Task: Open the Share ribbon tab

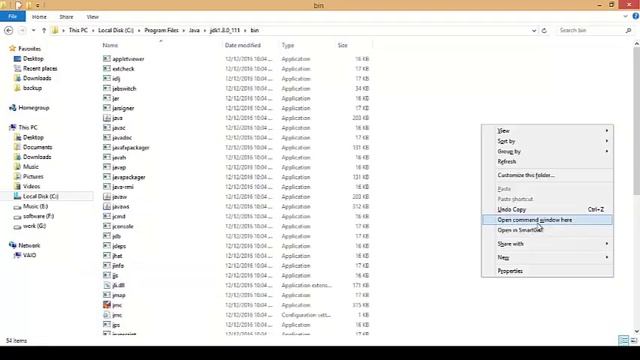Action: point(66,17)
